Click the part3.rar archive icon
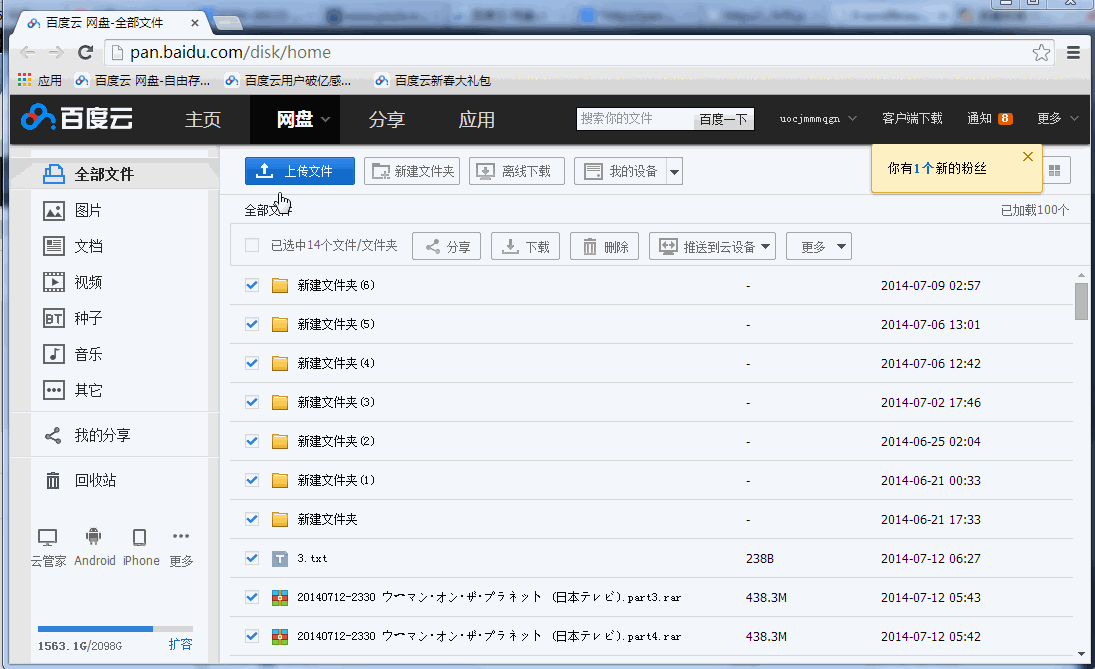 (x=280, y=598)
